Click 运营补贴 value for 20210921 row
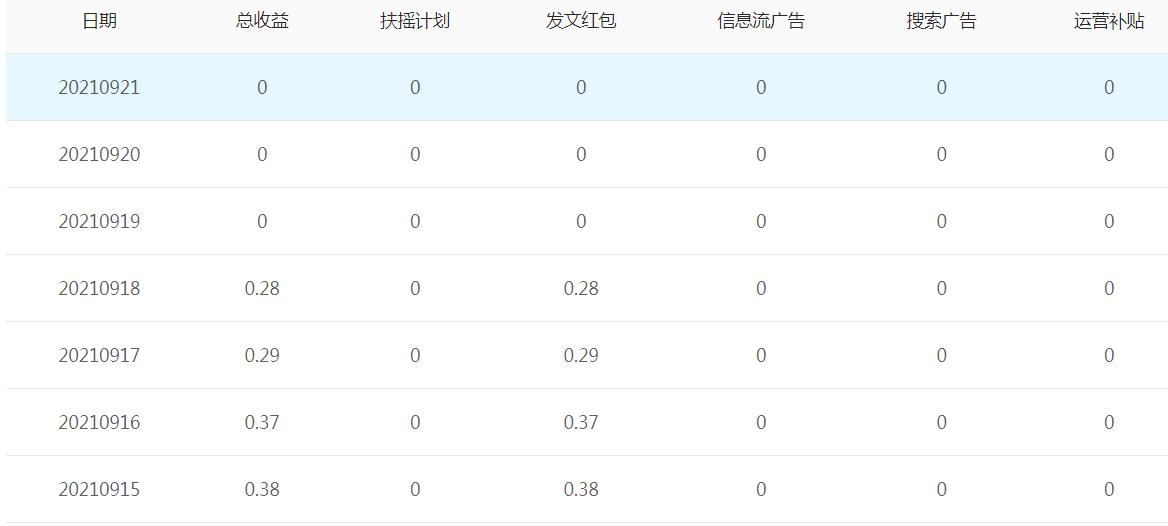Viewport: 1168px width, 526px height. [1109, 88]
